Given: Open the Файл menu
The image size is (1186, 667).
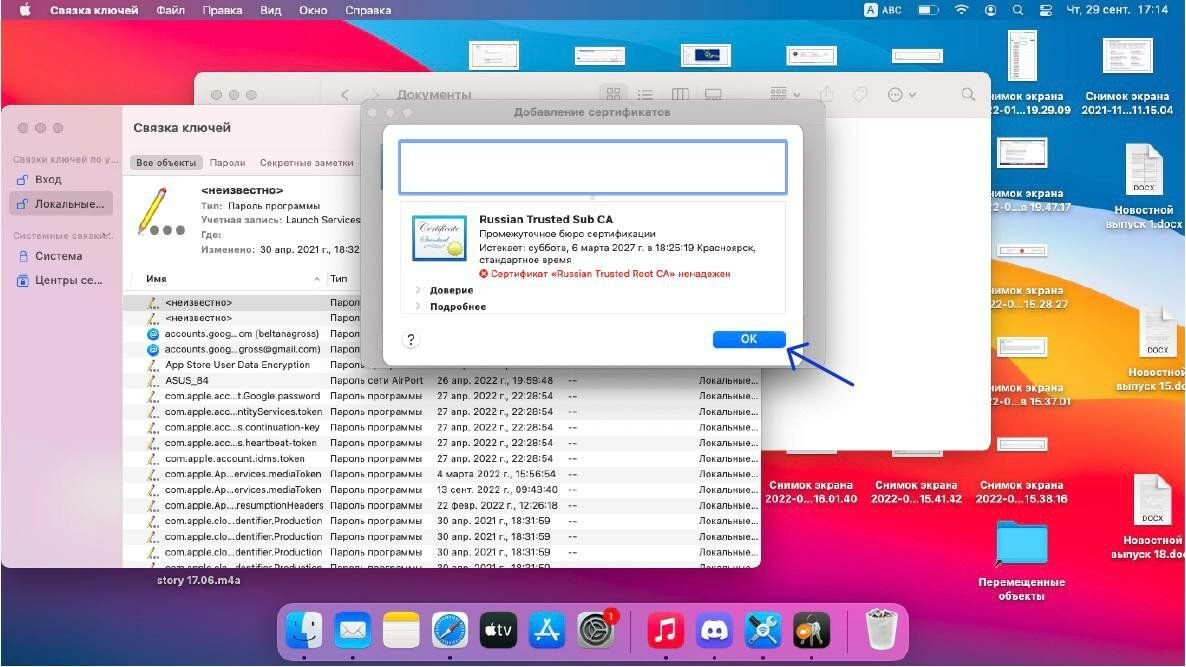Looking at the screenshot, I should pos(170,10).
